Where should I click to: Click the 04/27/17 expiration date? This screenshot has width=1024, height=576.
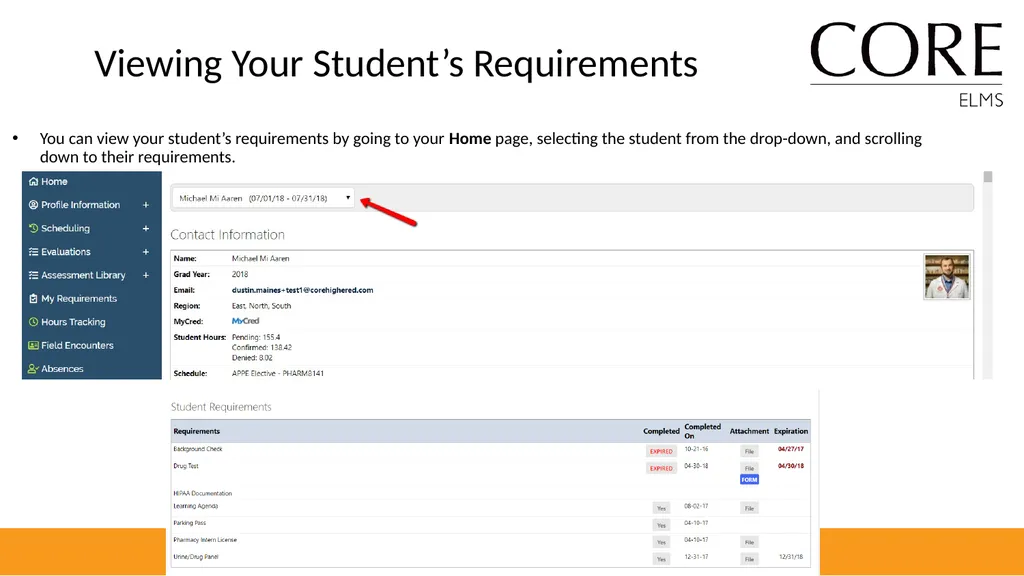(x=791, y=449)
